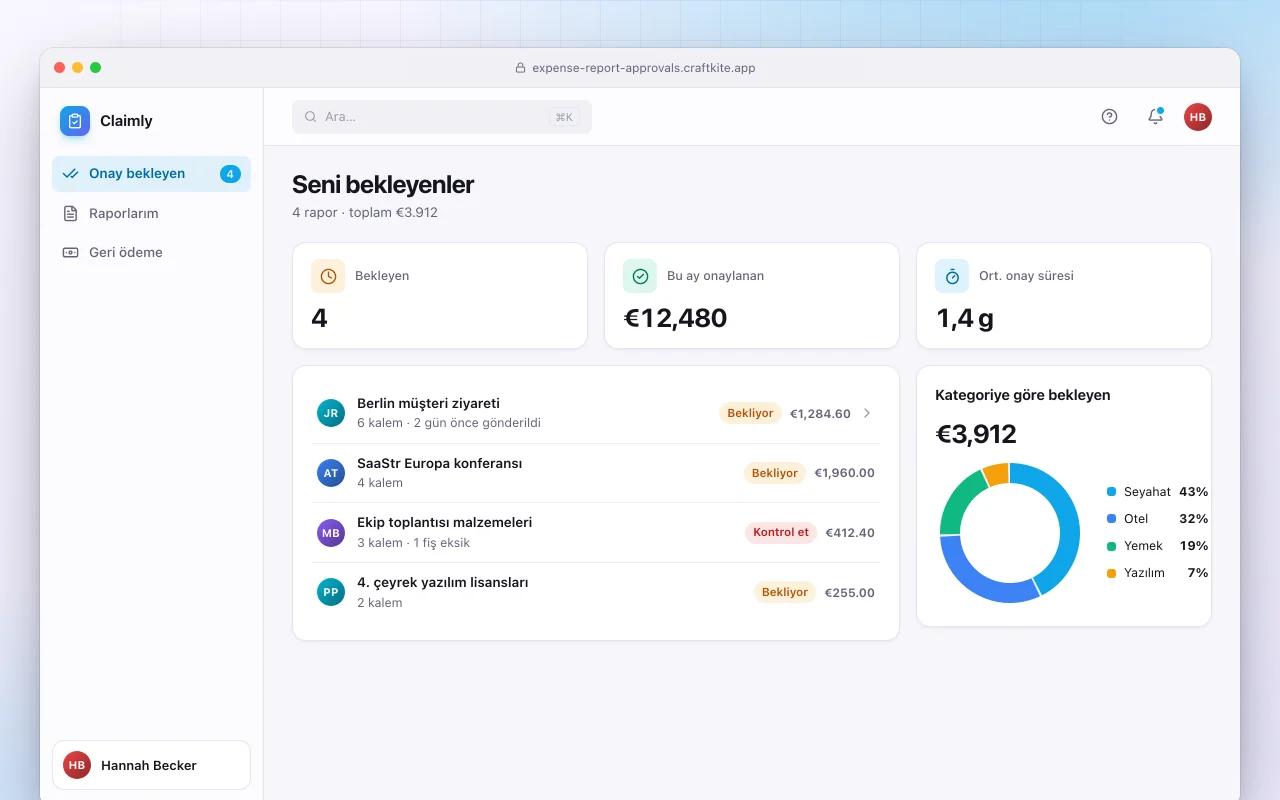Click the €412.40 amount
The image size is (1280, 800).
(x=850, y=533)
